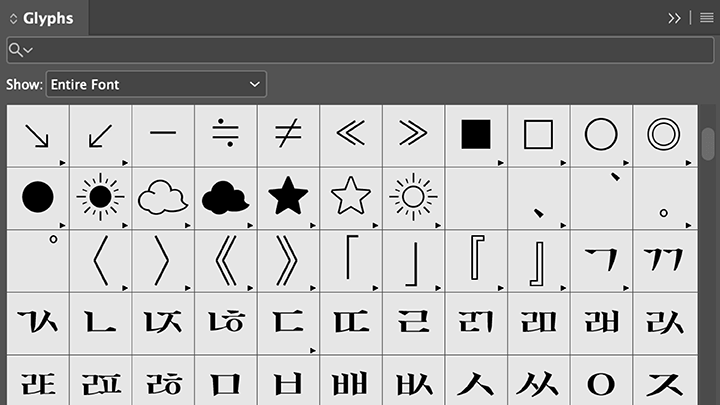
Task: Insert the outlined cloud glyph
Action: 163,198
